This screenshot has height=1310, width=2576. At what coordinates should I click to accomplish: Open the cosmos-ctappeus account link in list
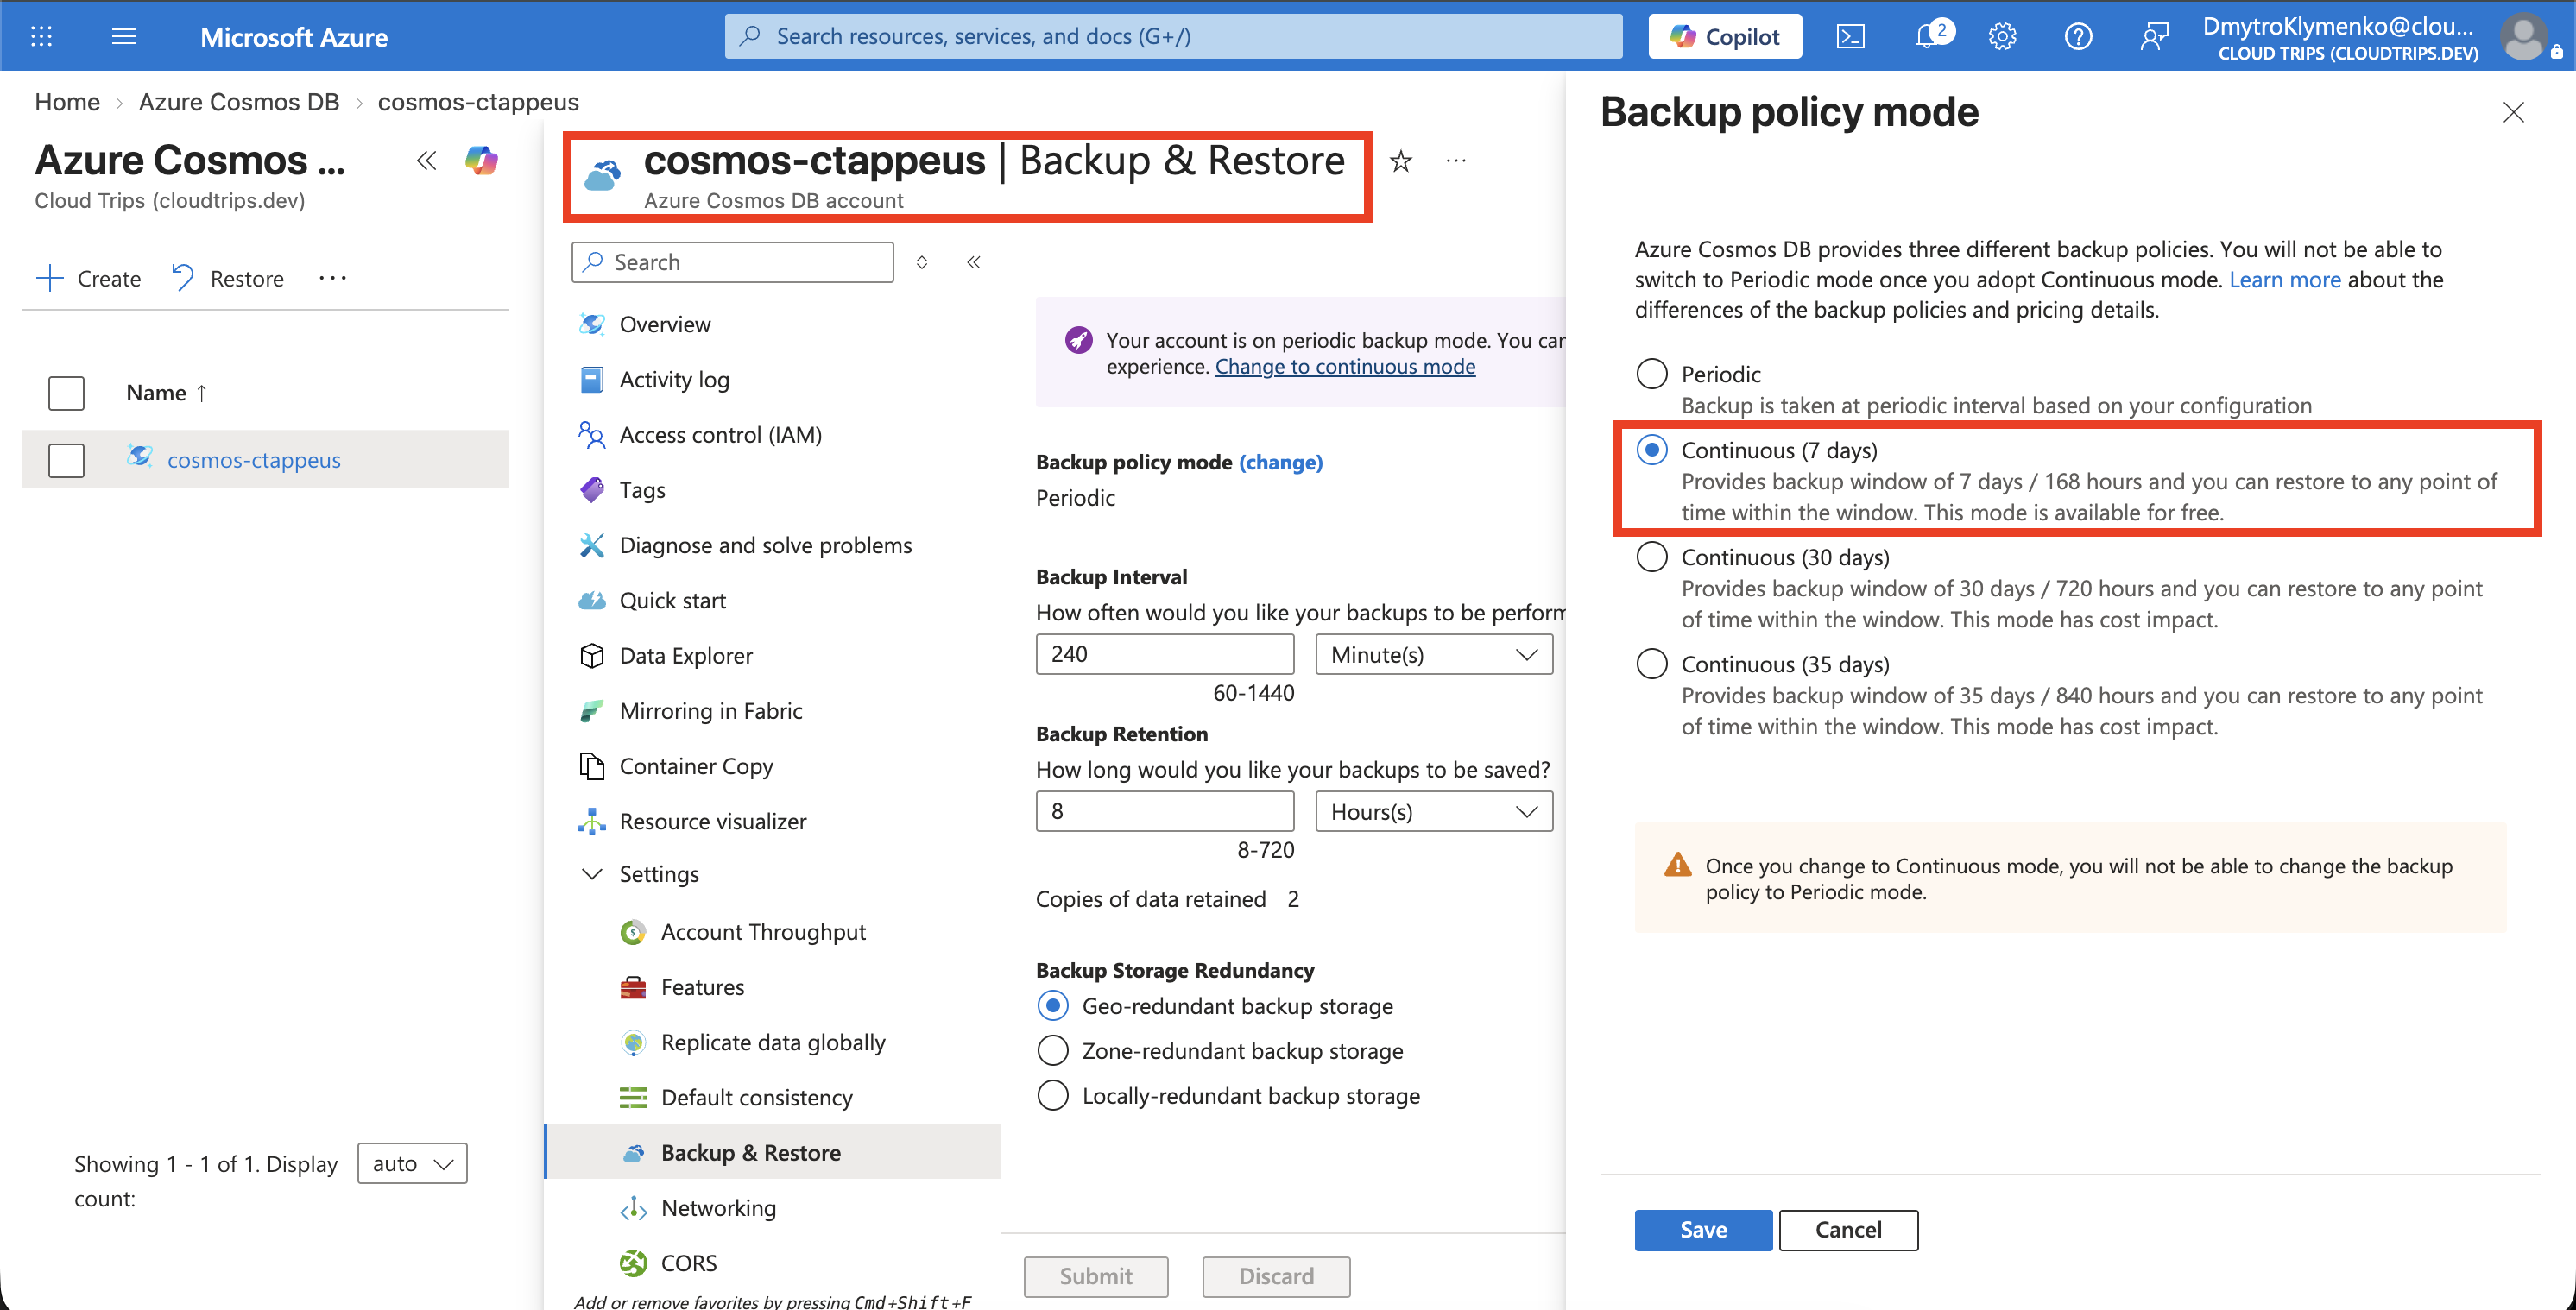click(254, 460)
